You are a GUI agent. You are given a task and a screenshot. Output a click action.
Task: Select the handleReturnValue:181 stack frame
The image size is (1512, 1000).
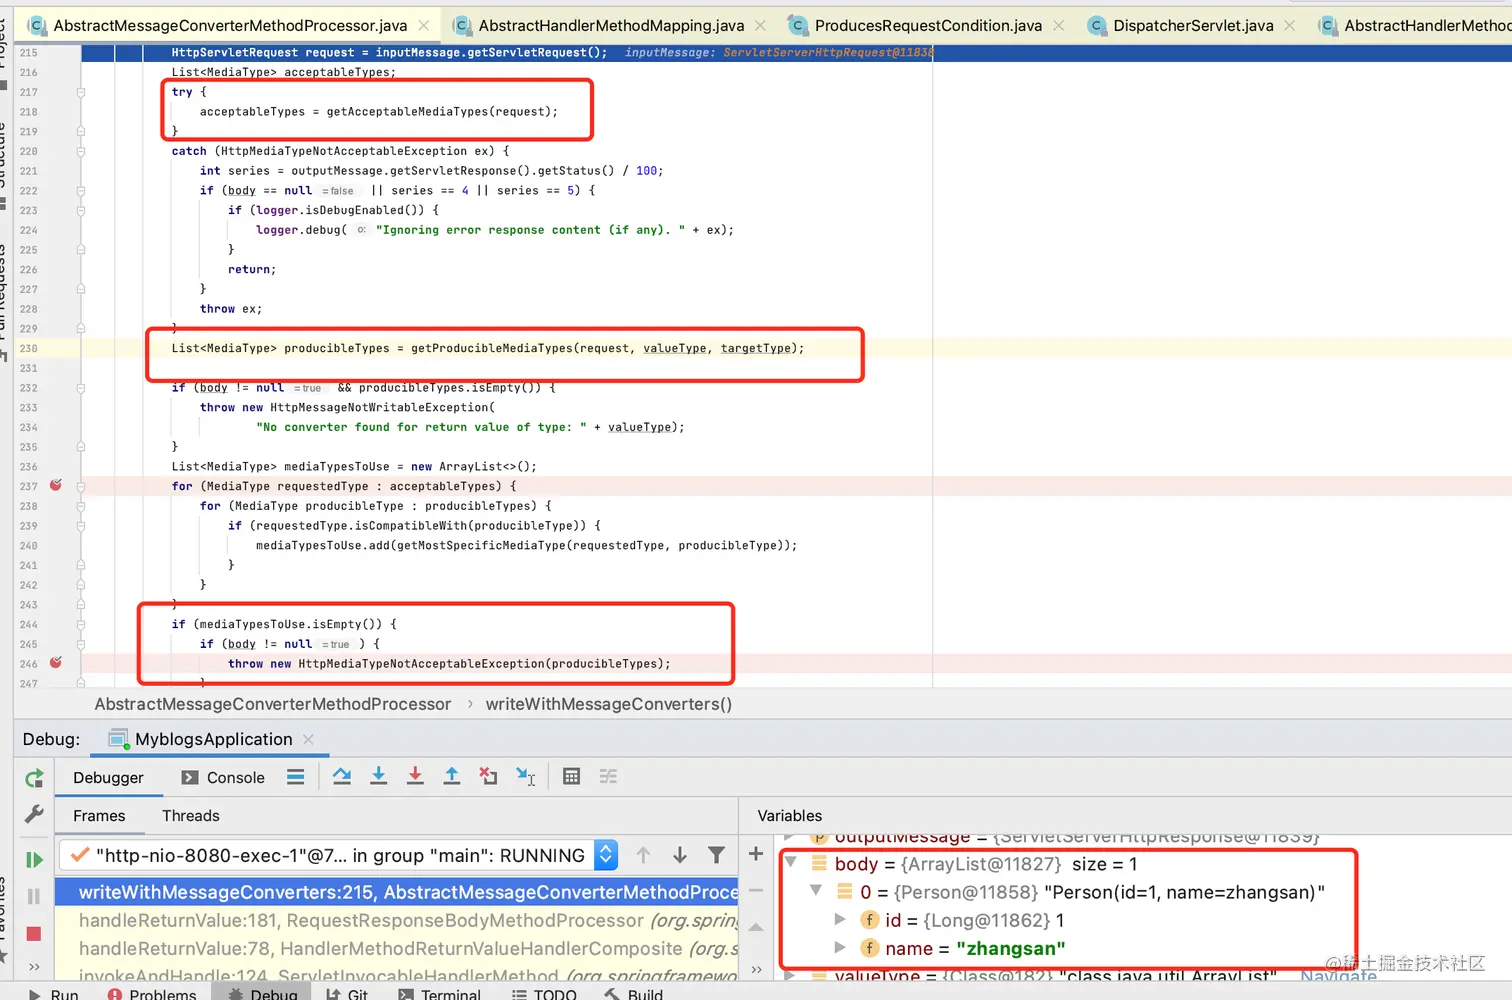[396, 920]
